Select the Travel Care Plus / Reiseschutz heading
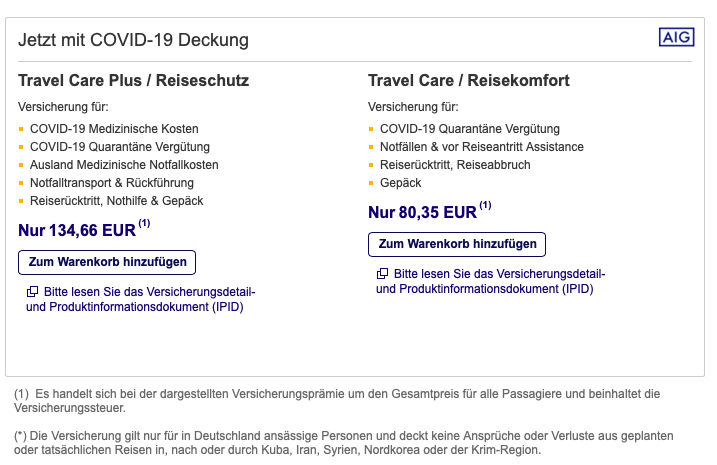The image size is (717, 465). (134, 80)
